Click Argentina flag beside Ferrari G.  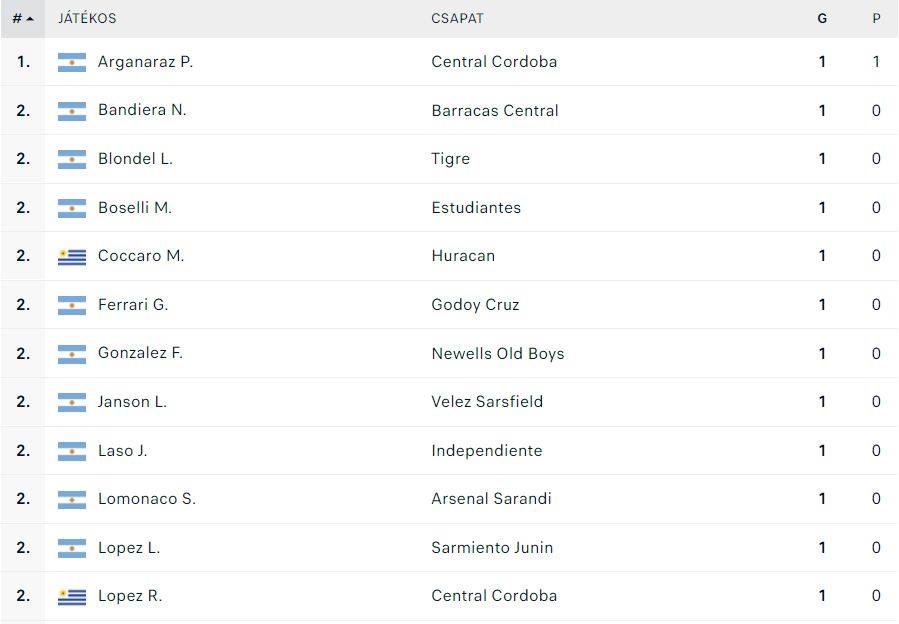tap(72, 305)
